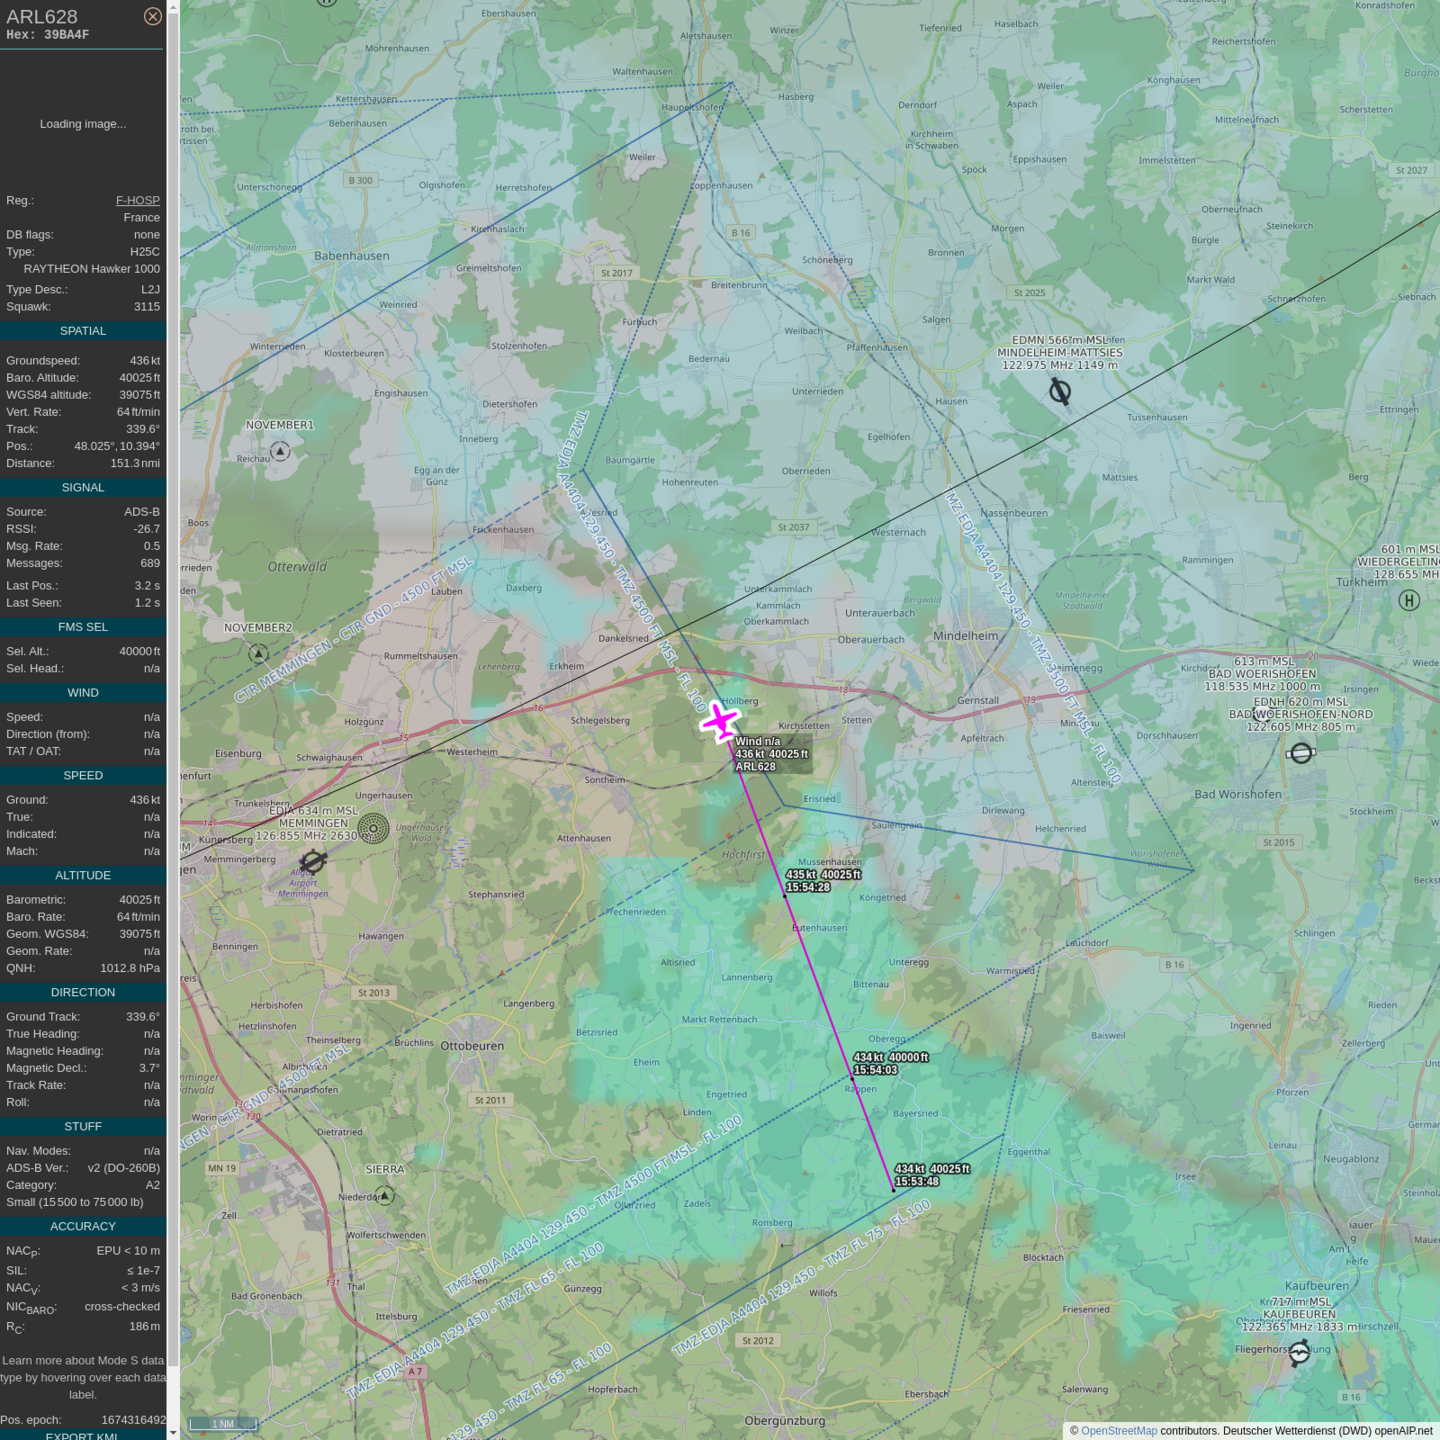Click the Mindelheim-Mattsies airfield symbol
This screenshot has height=1440, width=1440.
pos(1060,391)
